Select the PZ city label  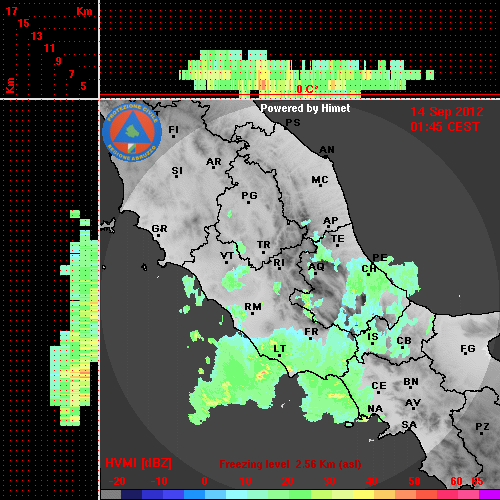coord(482,427)
